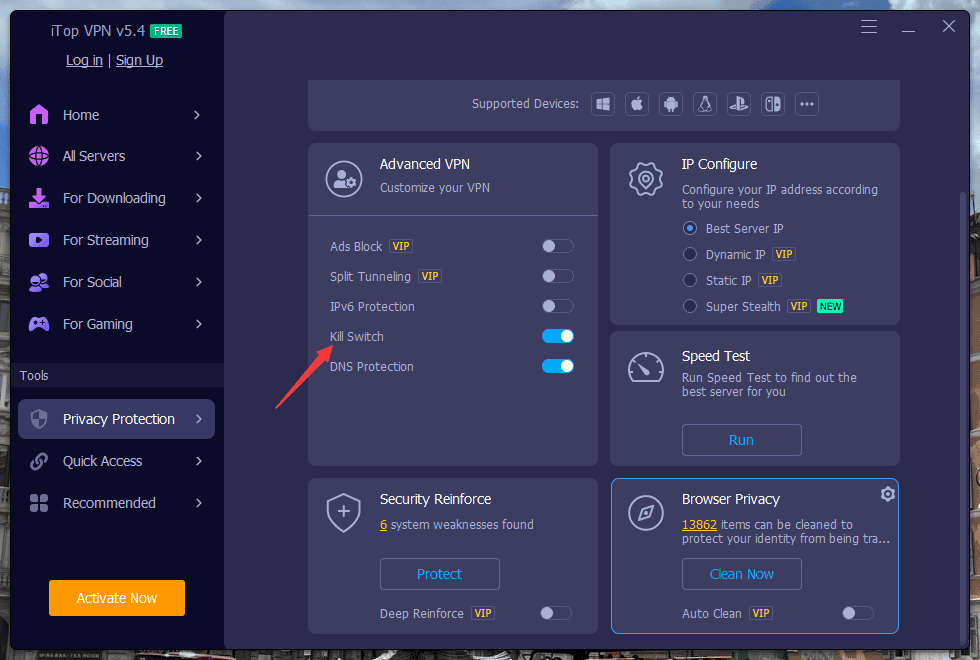Click the Recommended grid icon
Screen dimensions: 980x660
pos(39,503)
